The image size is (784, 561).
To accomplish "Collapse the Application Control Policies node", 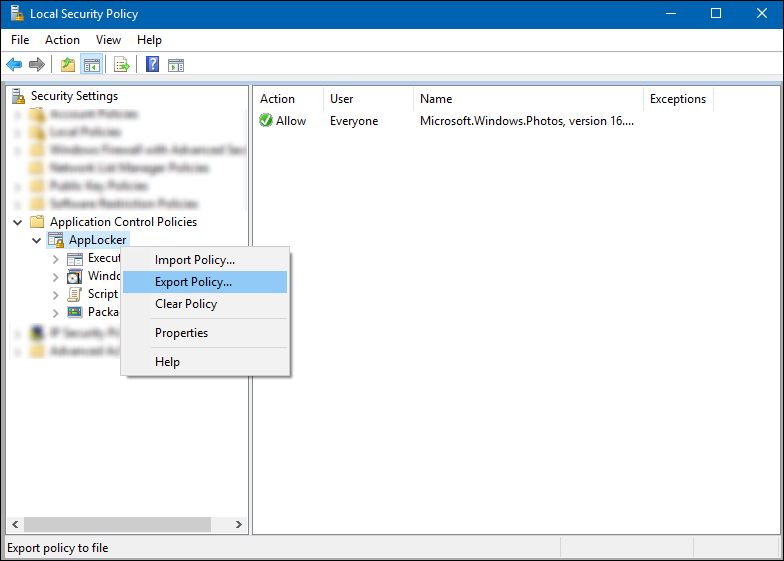I will (18, 222).
